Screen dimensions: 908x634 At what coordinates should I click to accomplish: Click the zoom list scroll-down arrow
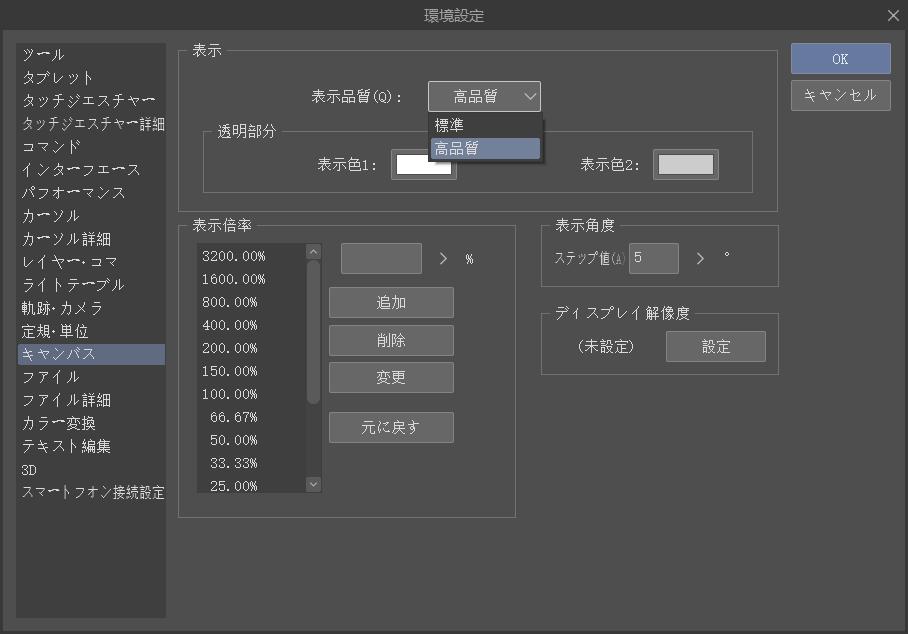point(313,484)
